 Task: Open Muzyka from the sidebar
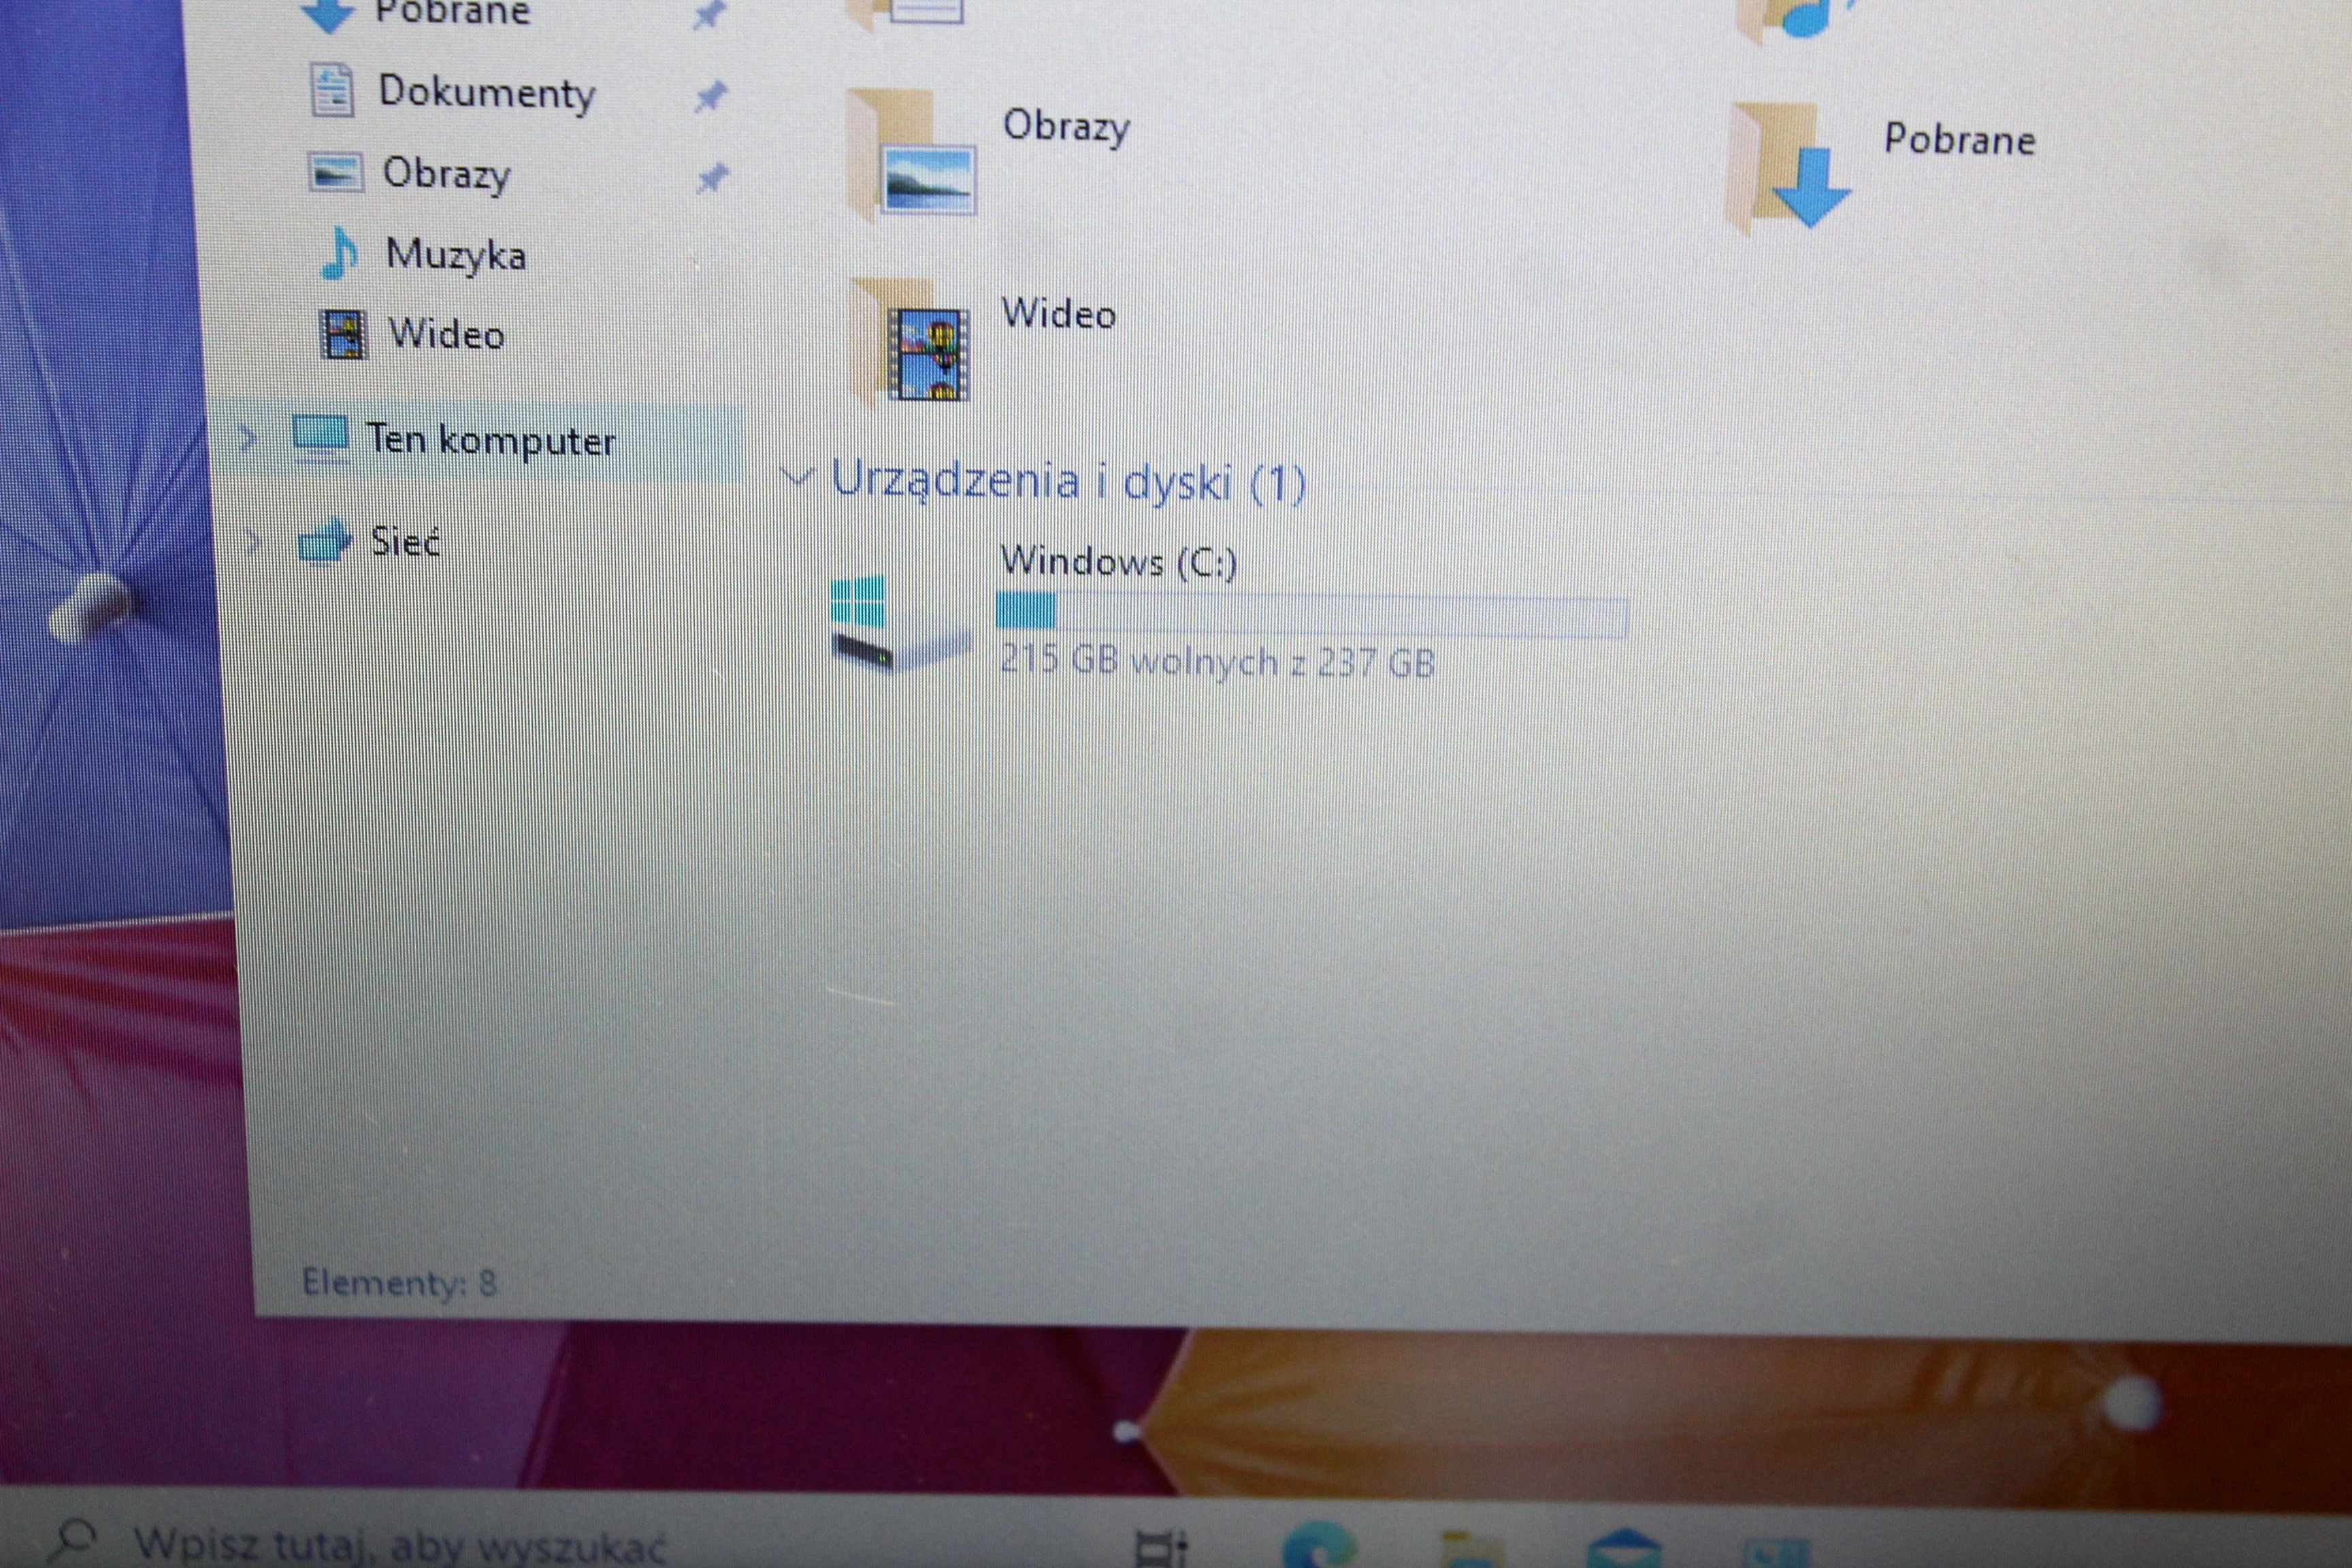[x=456, y=255]
